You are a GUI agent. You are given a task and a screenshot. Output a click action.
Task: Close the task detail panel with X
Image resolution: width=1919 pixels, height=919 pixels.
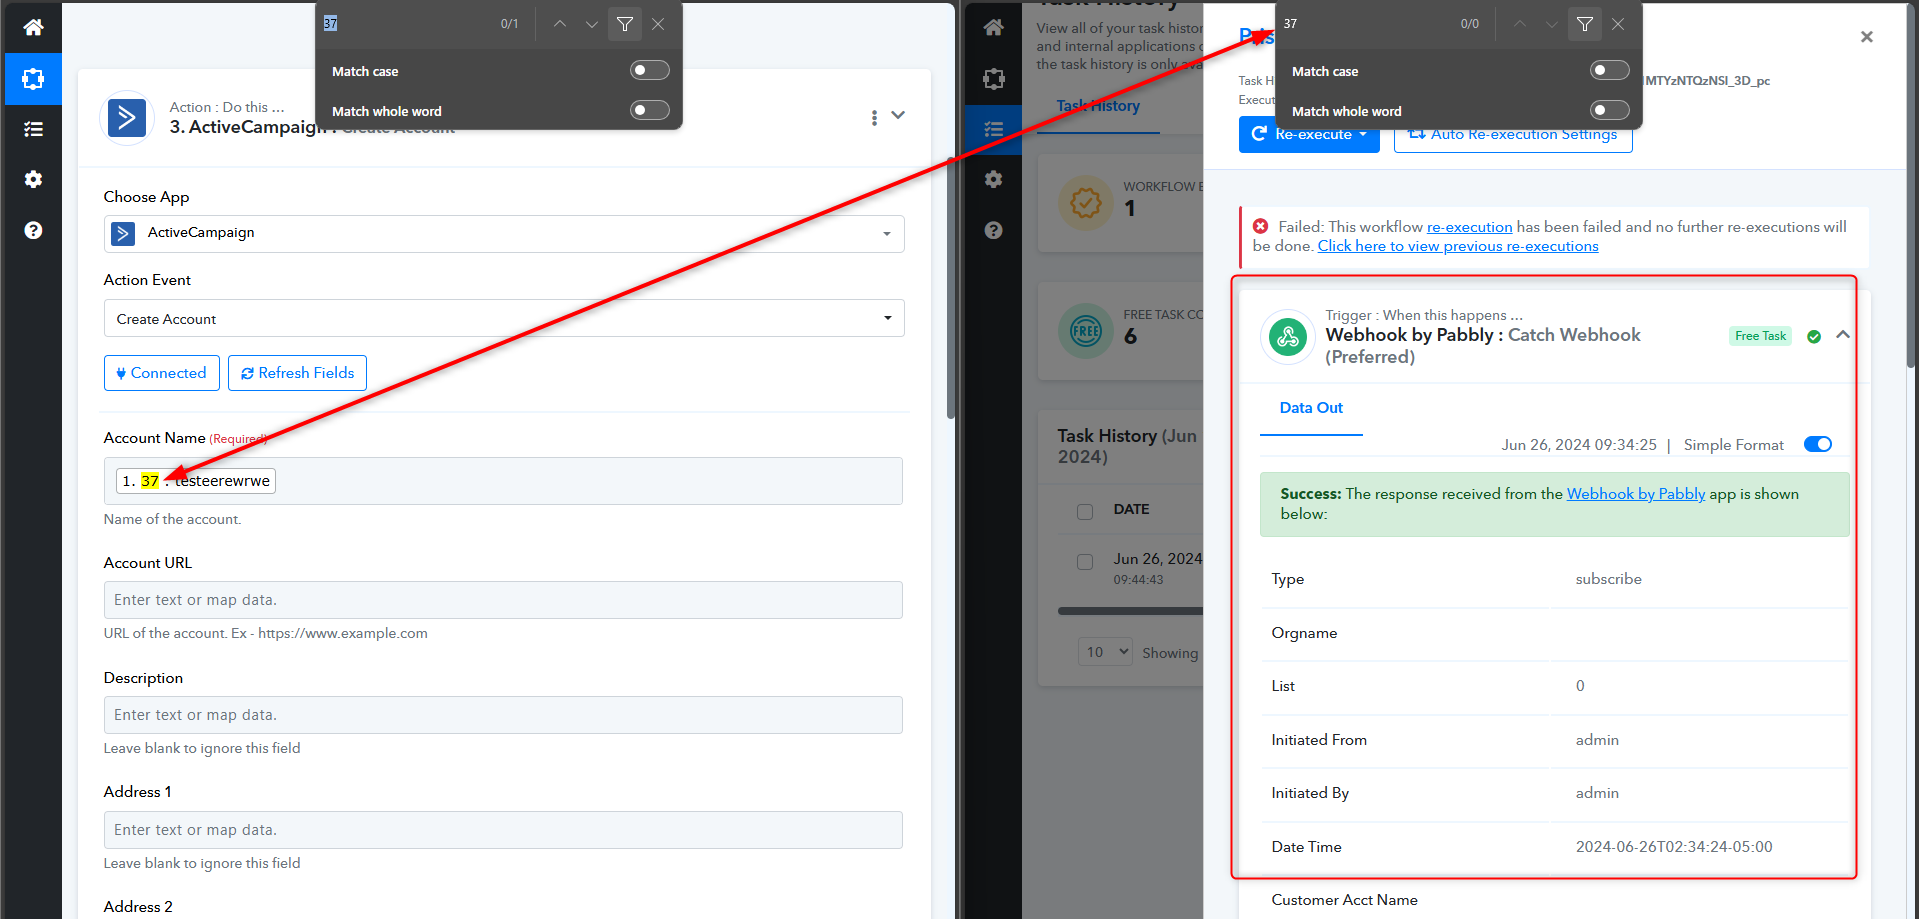1866,37
